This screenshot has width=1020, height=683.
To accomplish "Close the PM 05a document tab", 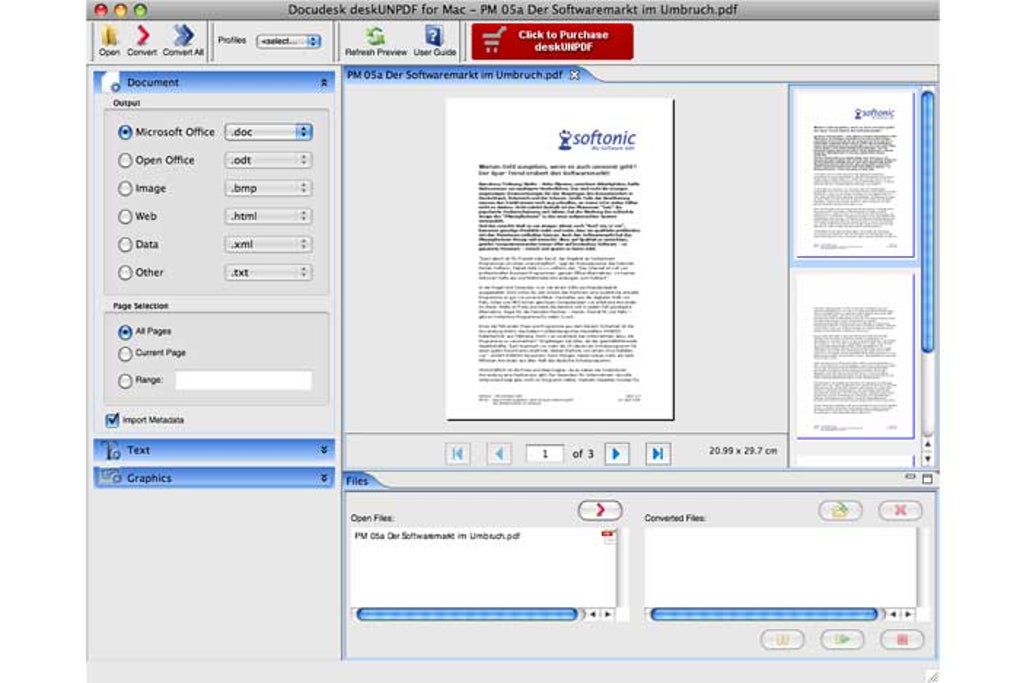I will point(574,75).
